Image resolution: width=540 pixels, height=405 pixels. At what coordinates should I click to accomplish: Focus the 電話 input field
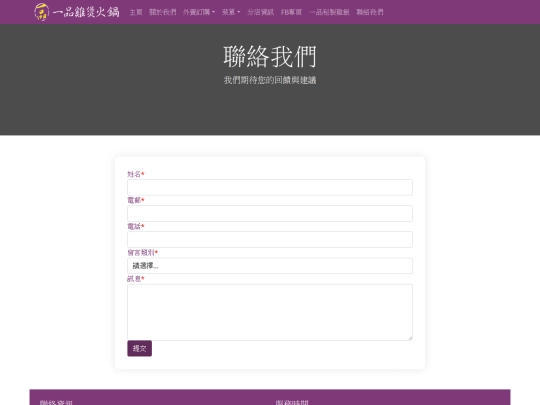tap(270, 239)
